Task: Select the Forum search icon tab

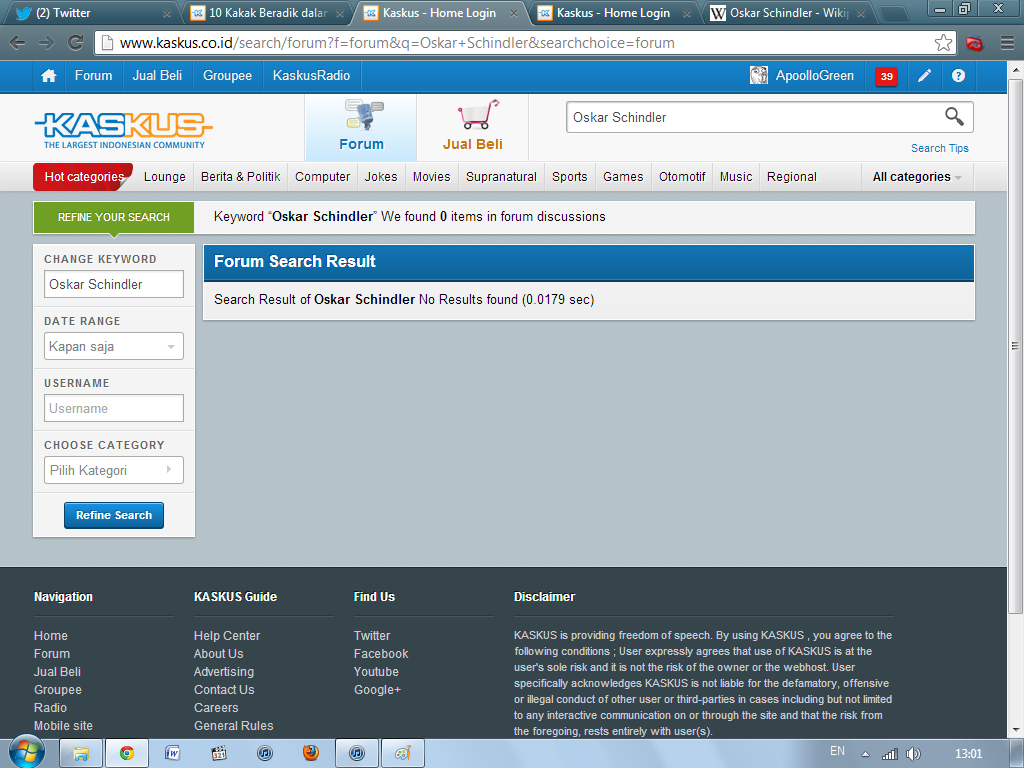Action: coord(361,127)
